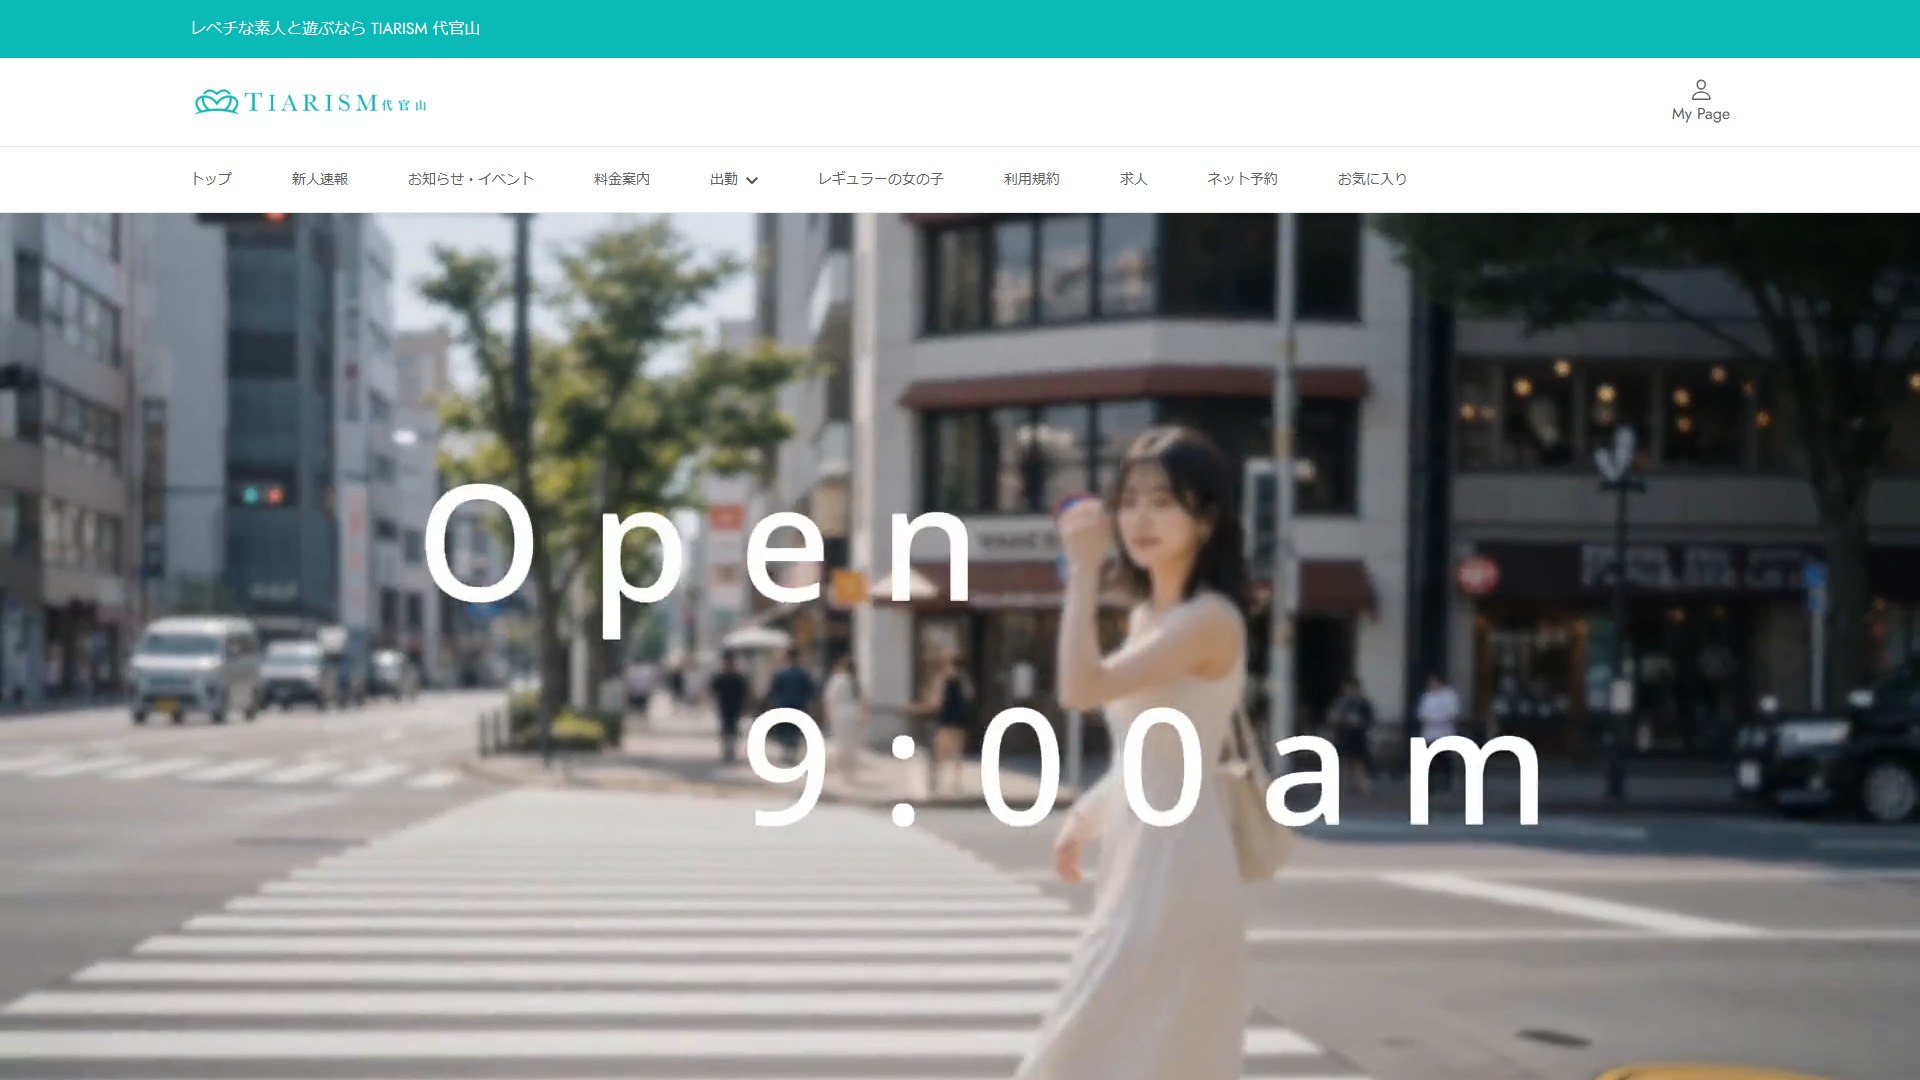Click the header tagline text レベチな素人と遊ぶなら
Viewport: 1920px width, 1080px height.
coord(278,28)
